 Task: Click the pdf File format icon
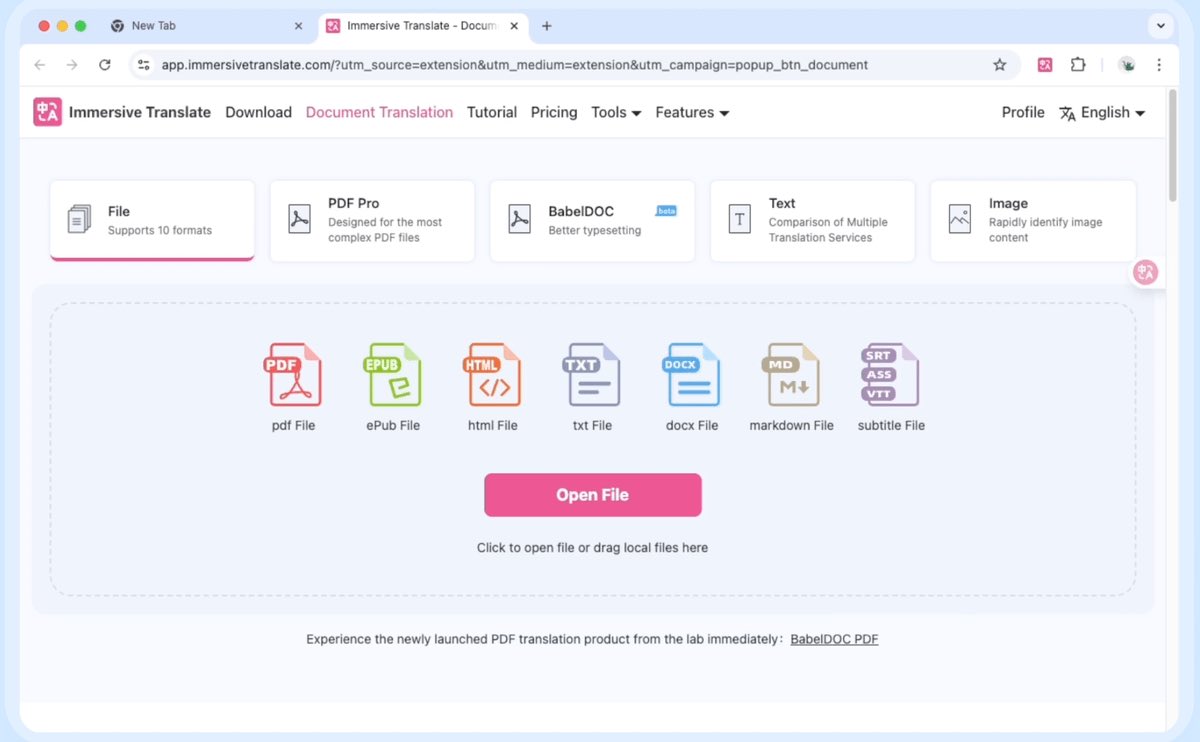293,374
